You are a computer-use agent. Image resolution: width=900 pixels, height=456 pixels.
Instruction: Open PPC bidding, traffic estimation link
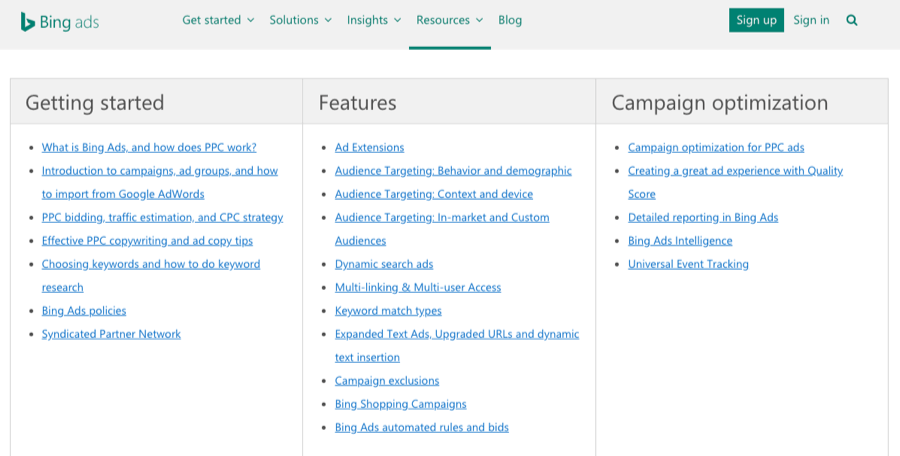162,218
